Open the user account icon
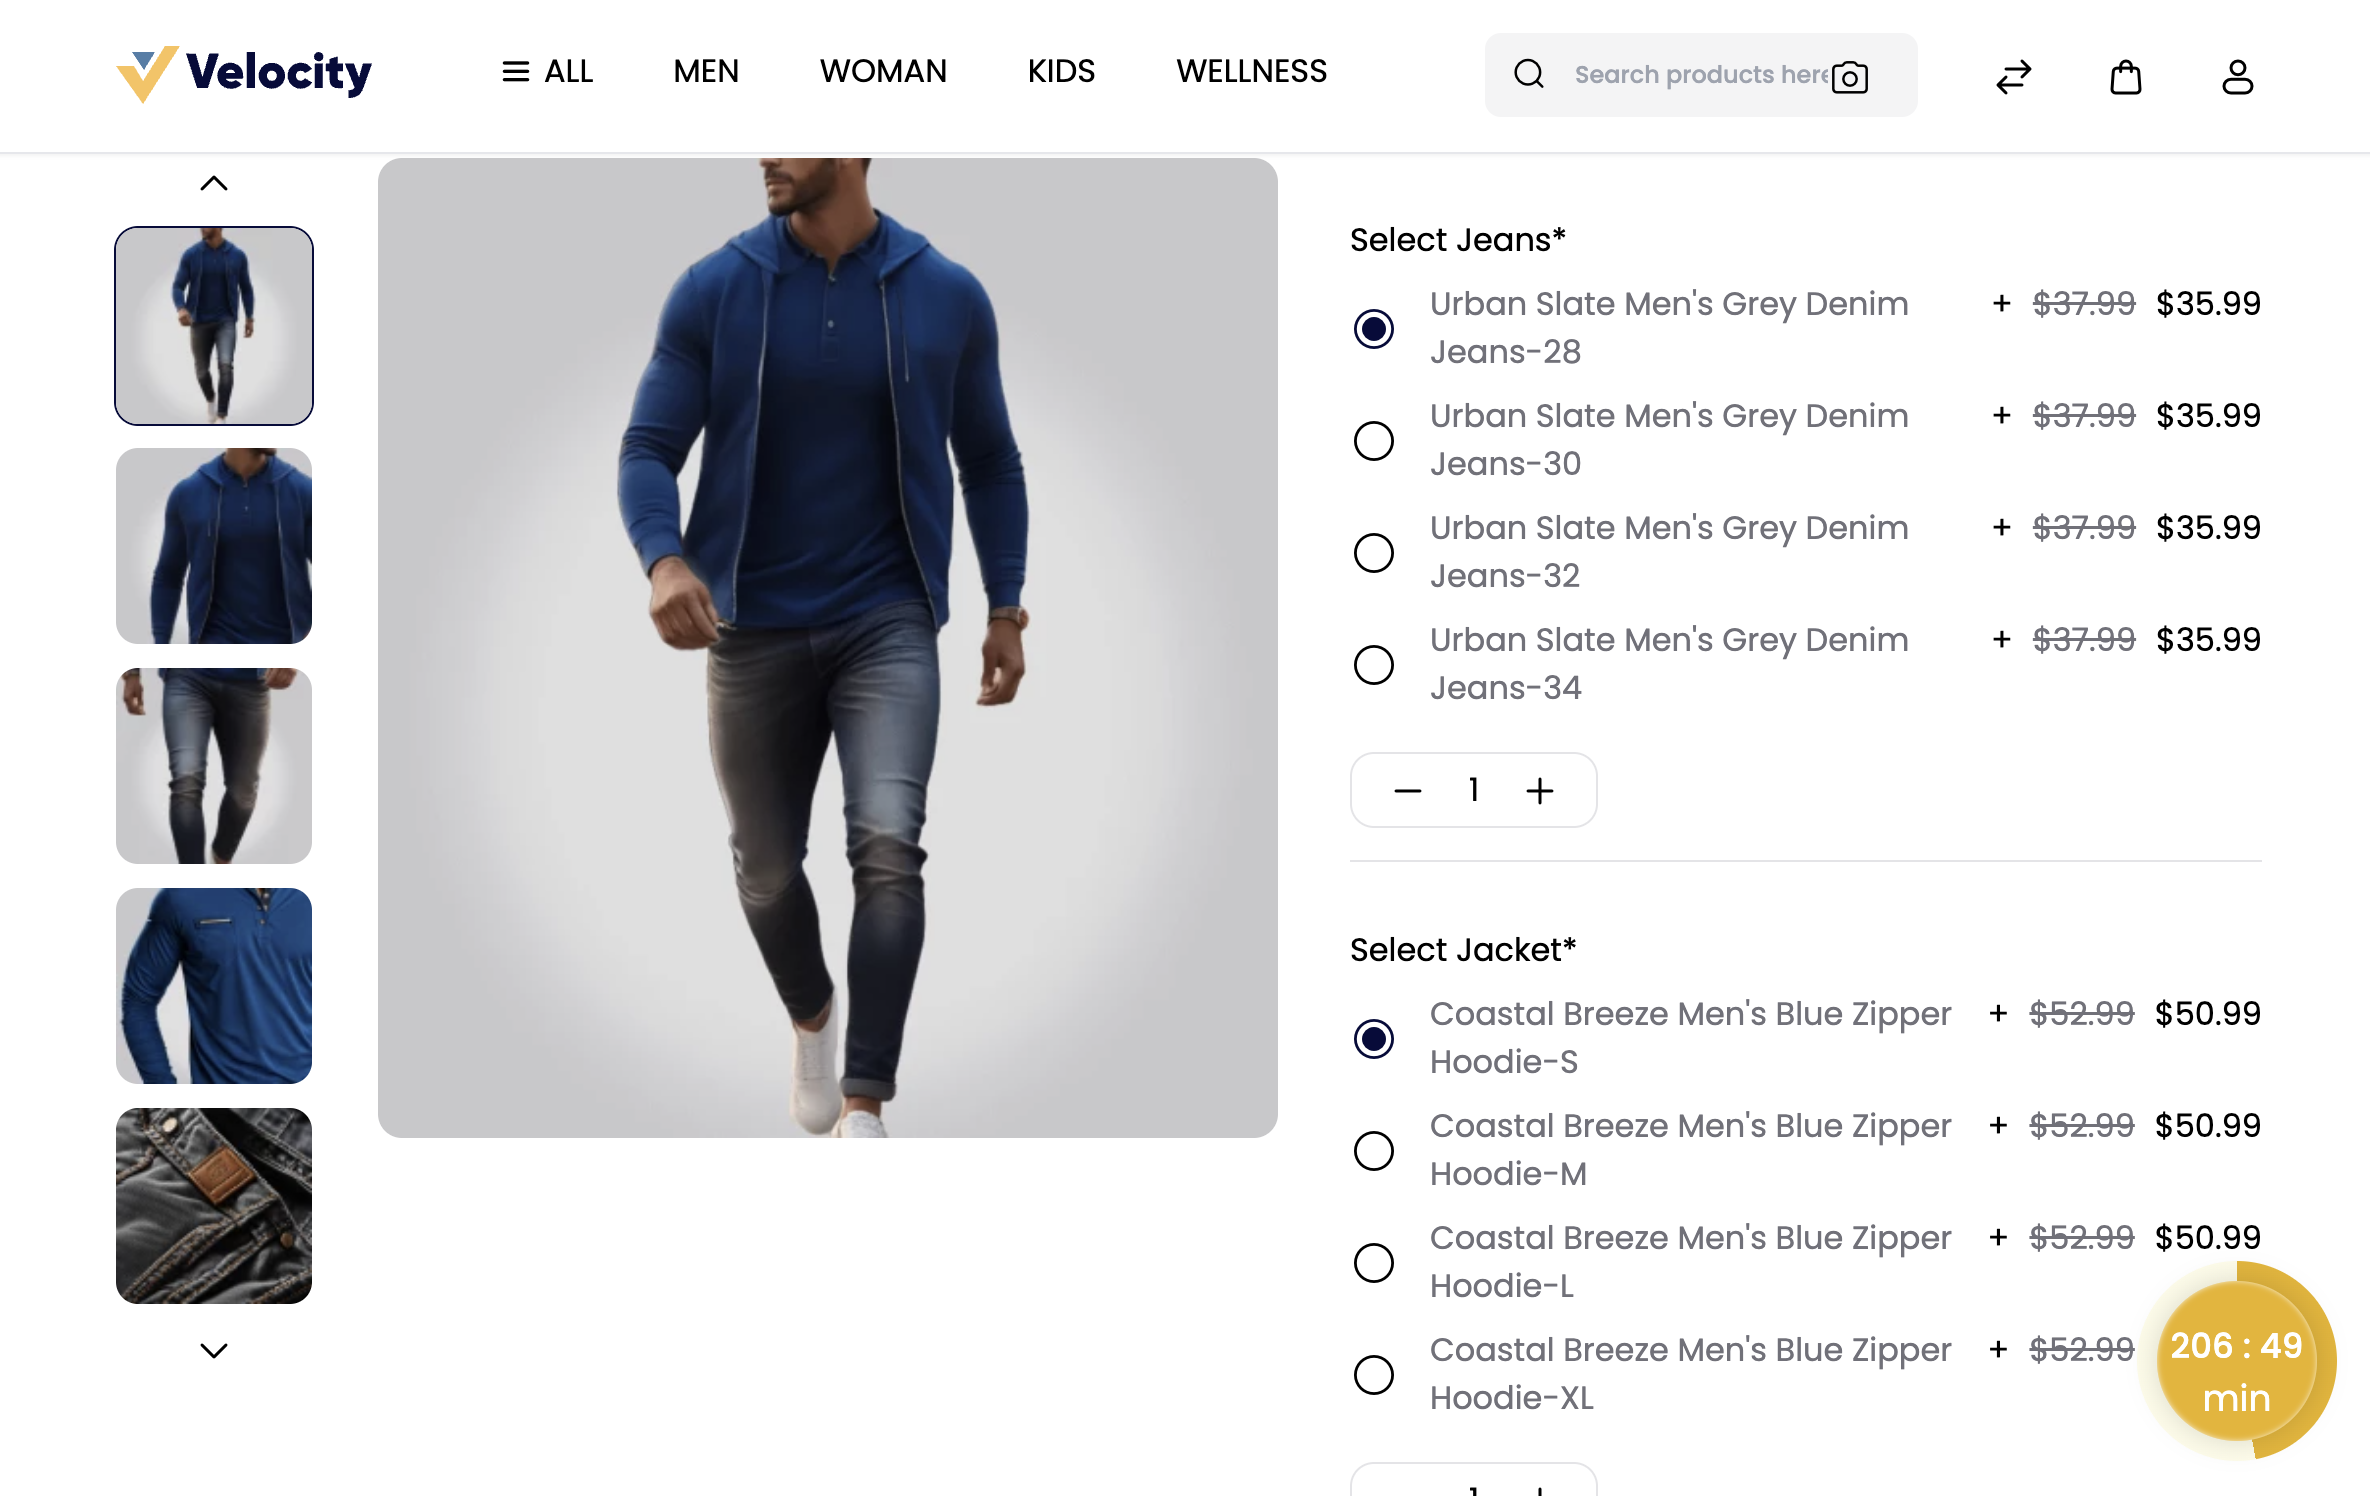Screen dimensions: 2370x1496 pyautogui.click(x=2237, y=77)
